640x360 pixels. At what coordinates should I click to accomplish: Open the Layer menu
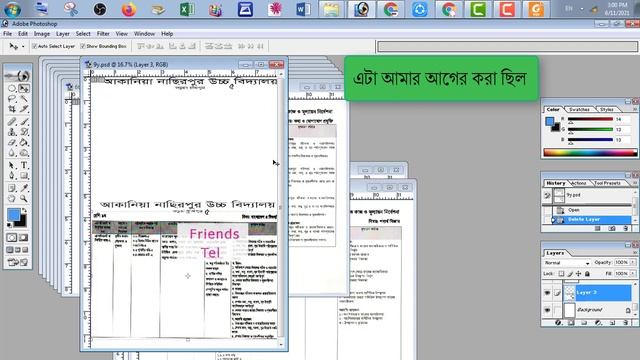tap(63, 33)
